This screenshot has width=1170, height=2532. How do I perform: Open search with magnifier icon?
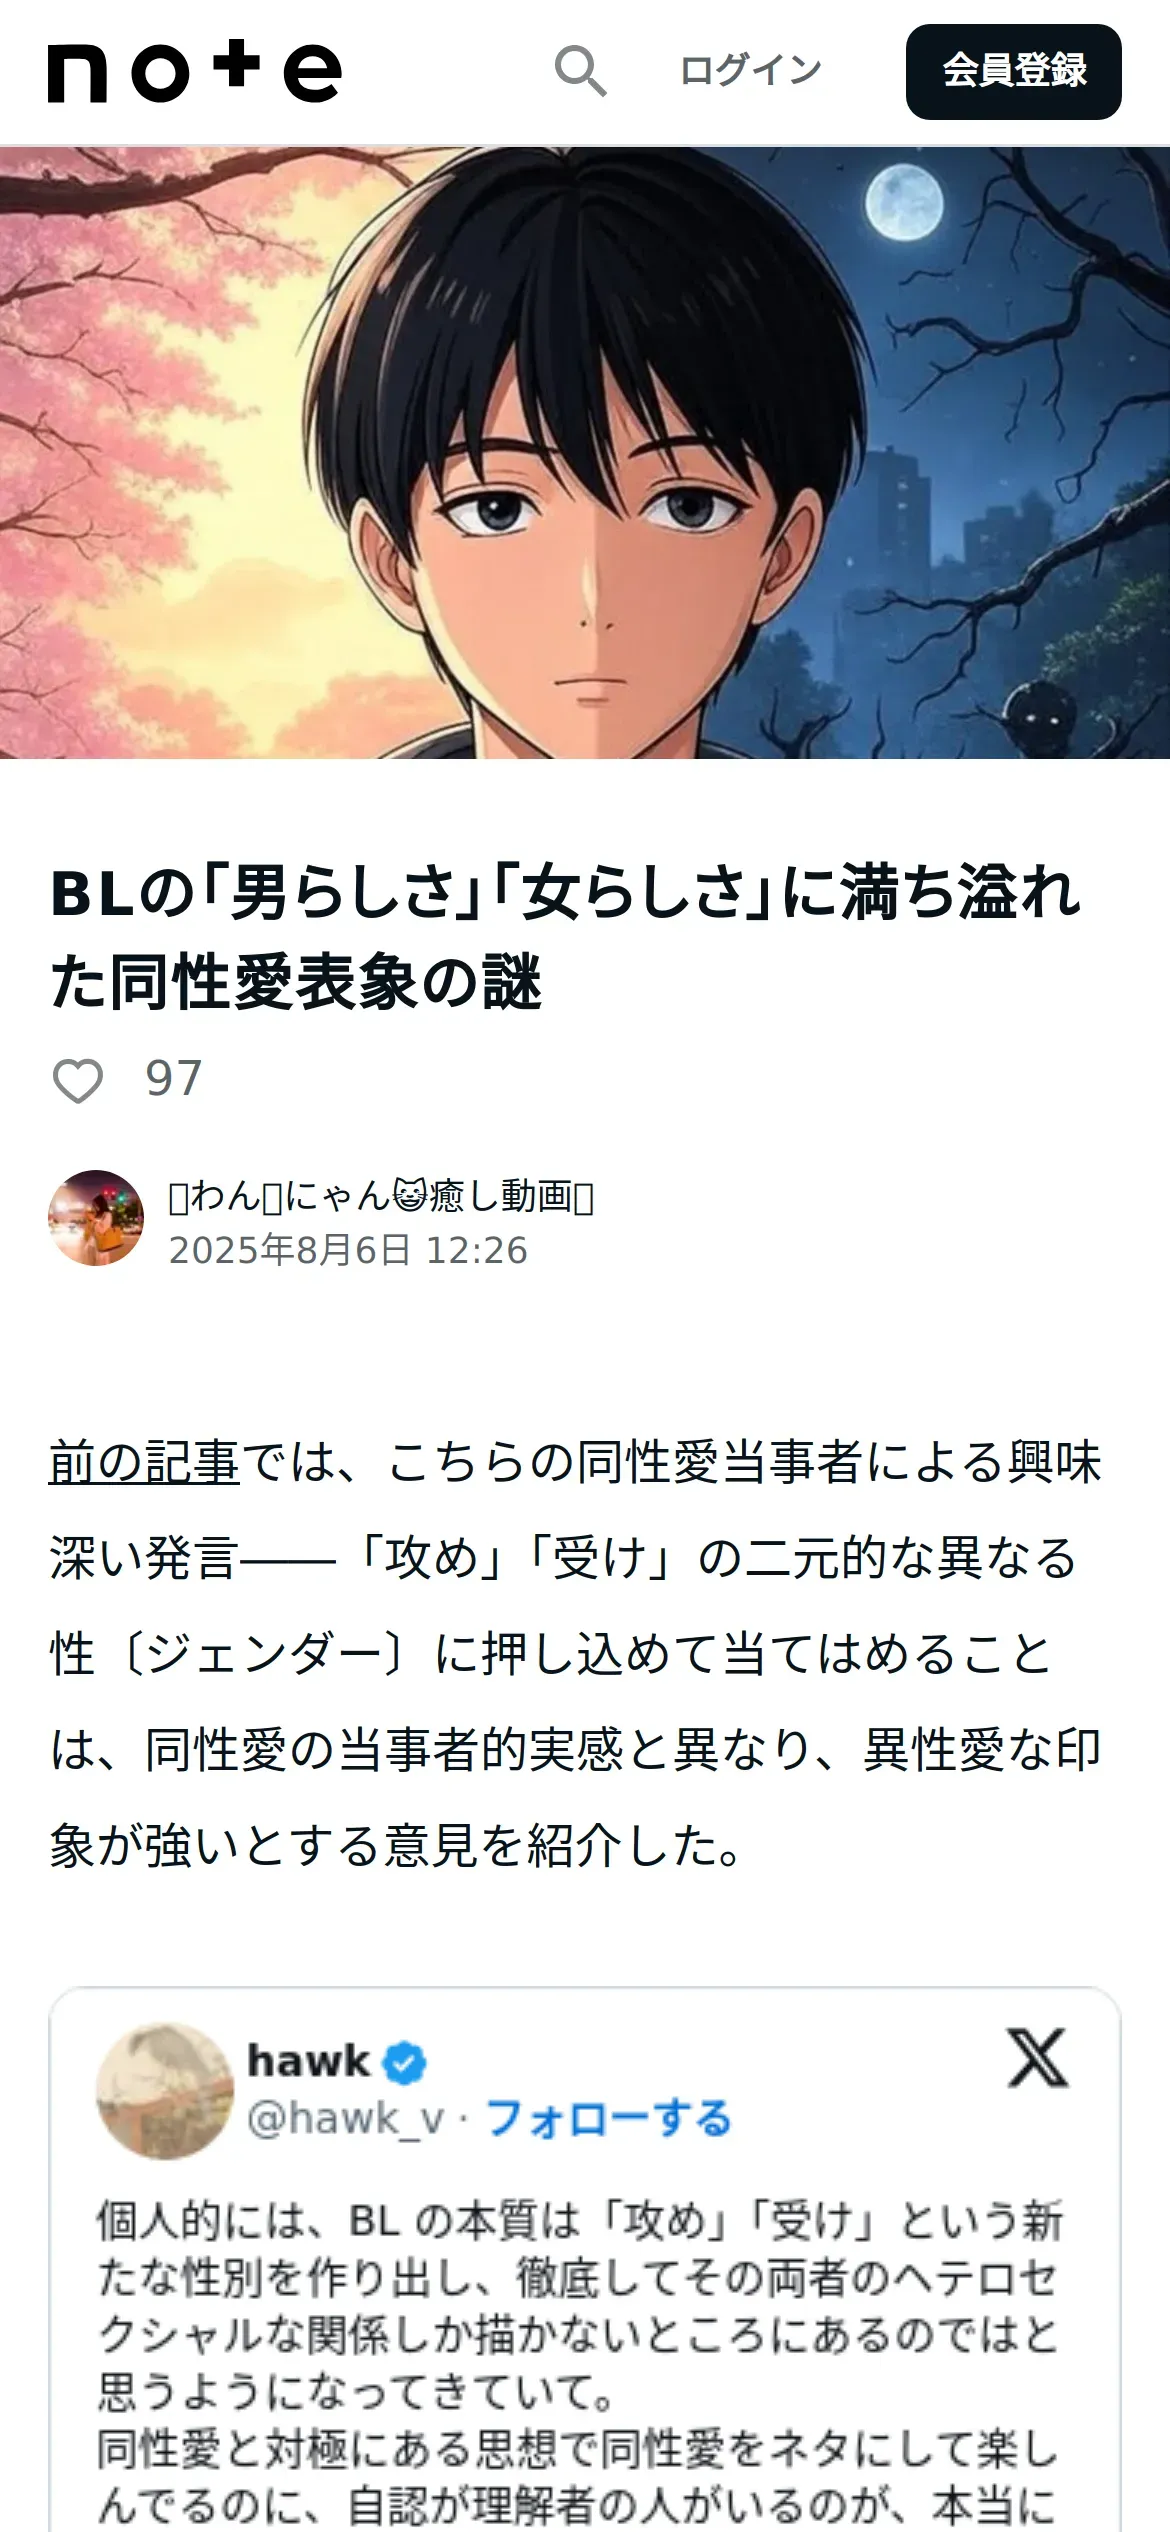[581, 71]
